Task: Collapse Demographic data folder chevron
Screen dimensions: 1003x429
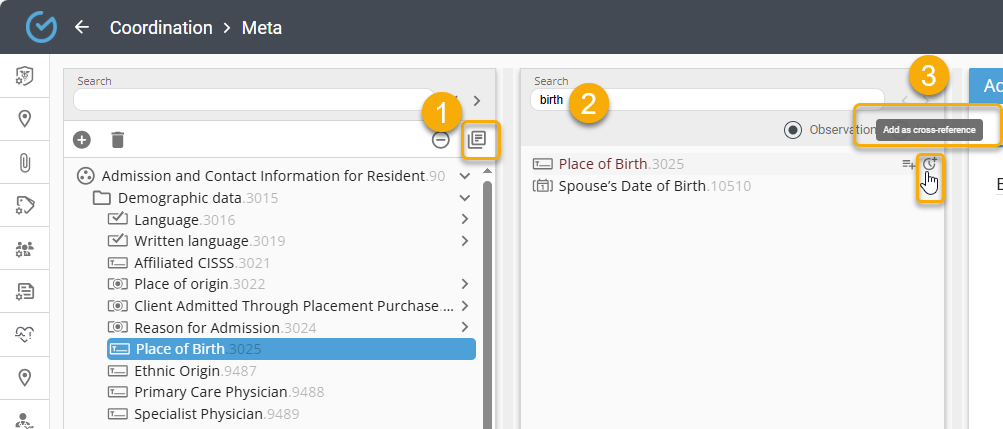Action: (x=465, y=198)
